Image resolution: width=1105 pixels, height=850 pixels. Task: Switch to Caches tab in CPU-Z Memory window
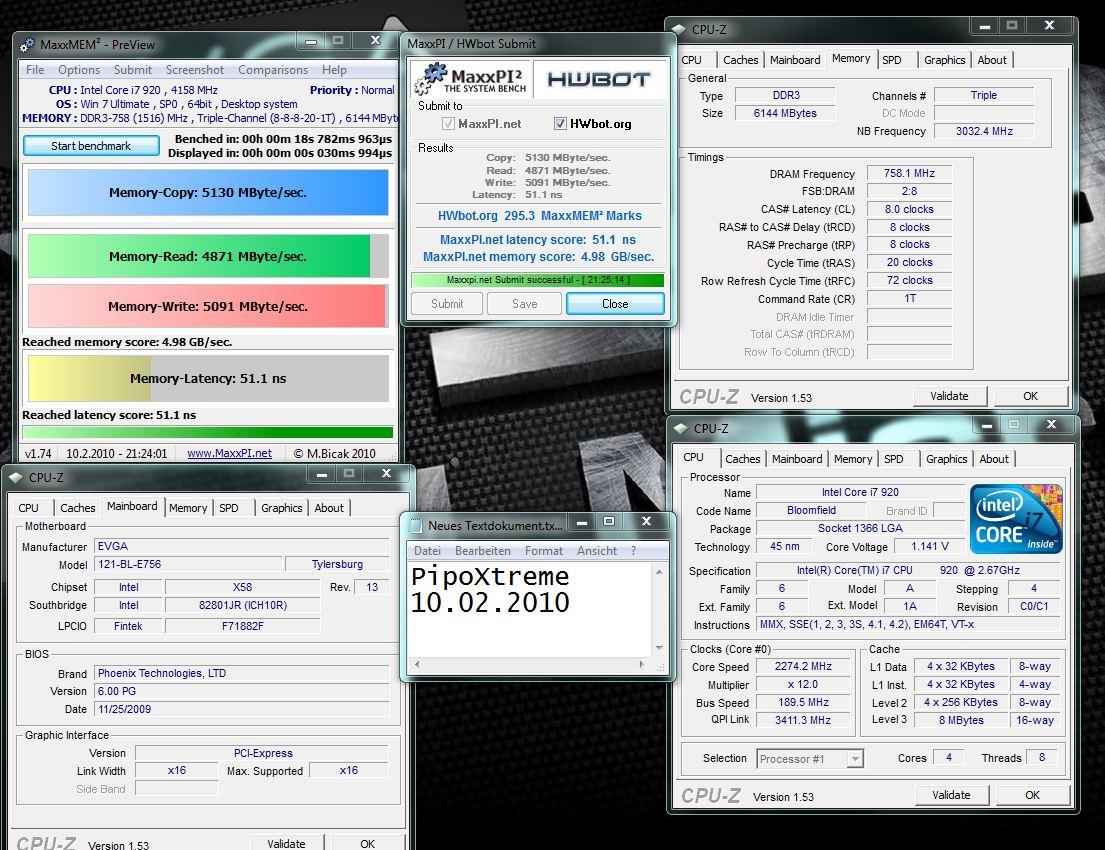pyautogui.click(x=741, y=60)
